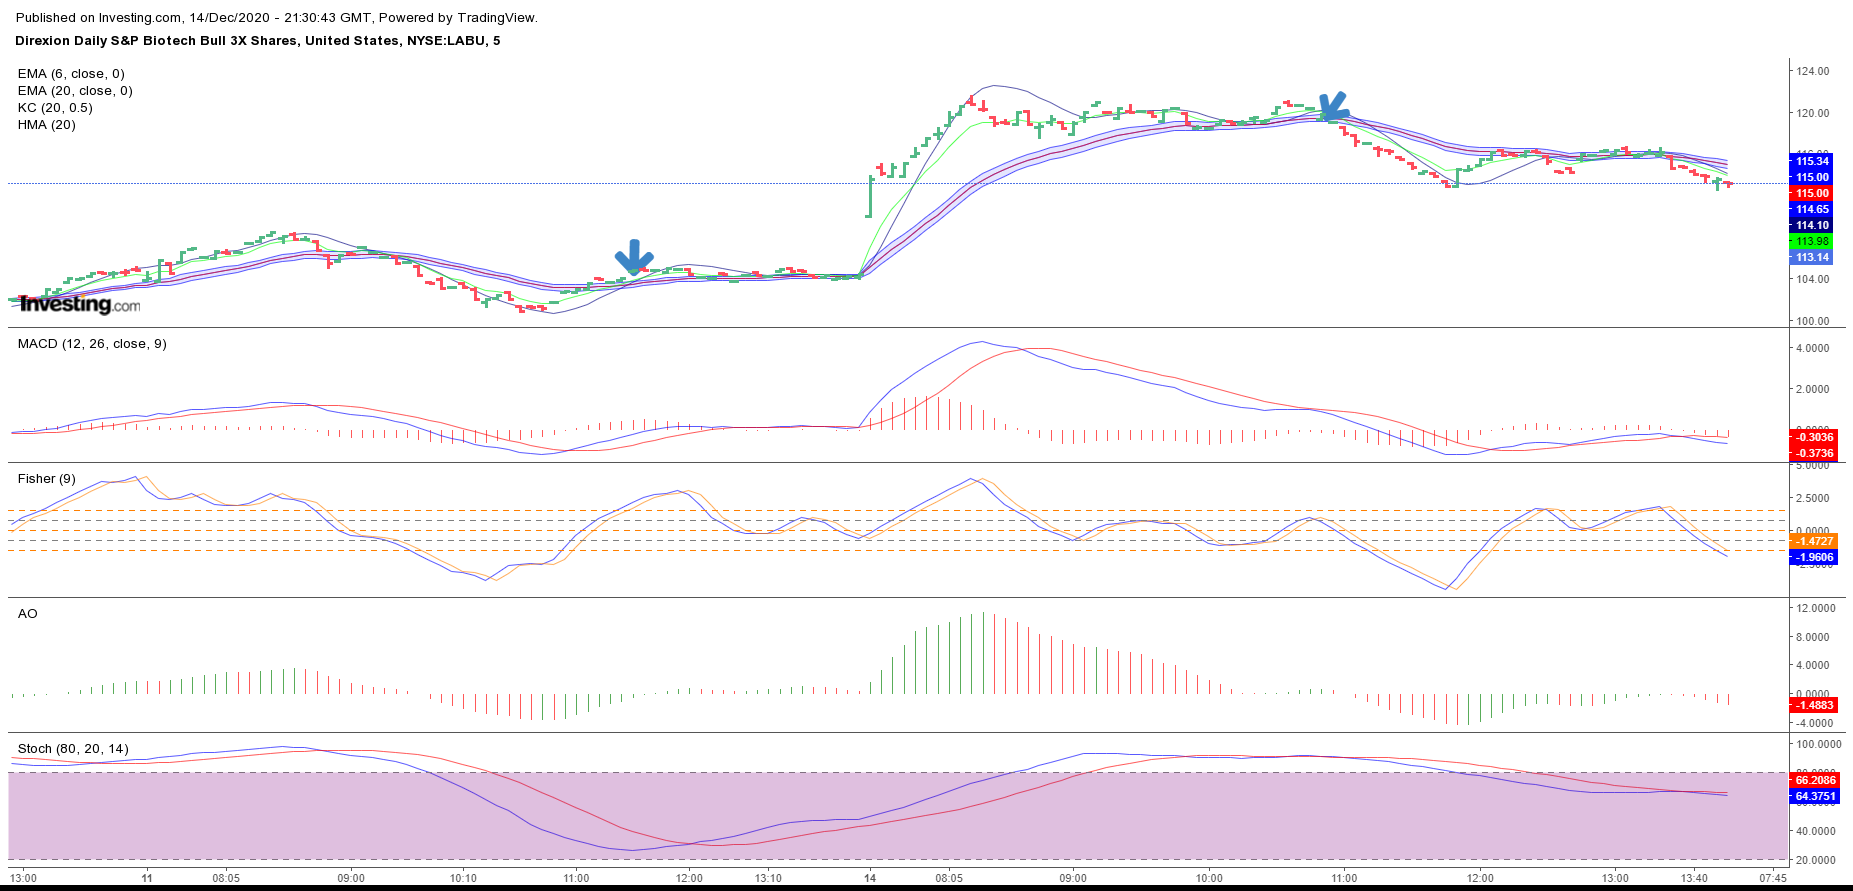Click the 10:10 time axis label
The width and height of the screenshot is (1853, 891).
463,879
